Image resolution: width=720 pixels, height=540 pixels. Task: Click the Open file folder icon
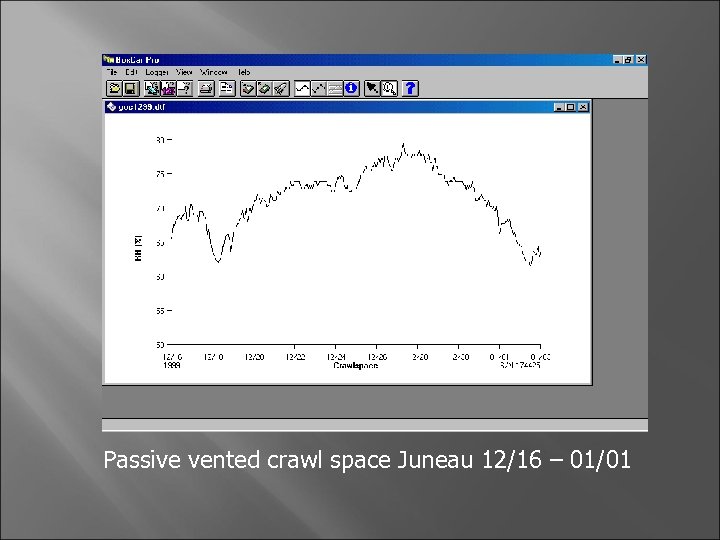pos(114,88)
